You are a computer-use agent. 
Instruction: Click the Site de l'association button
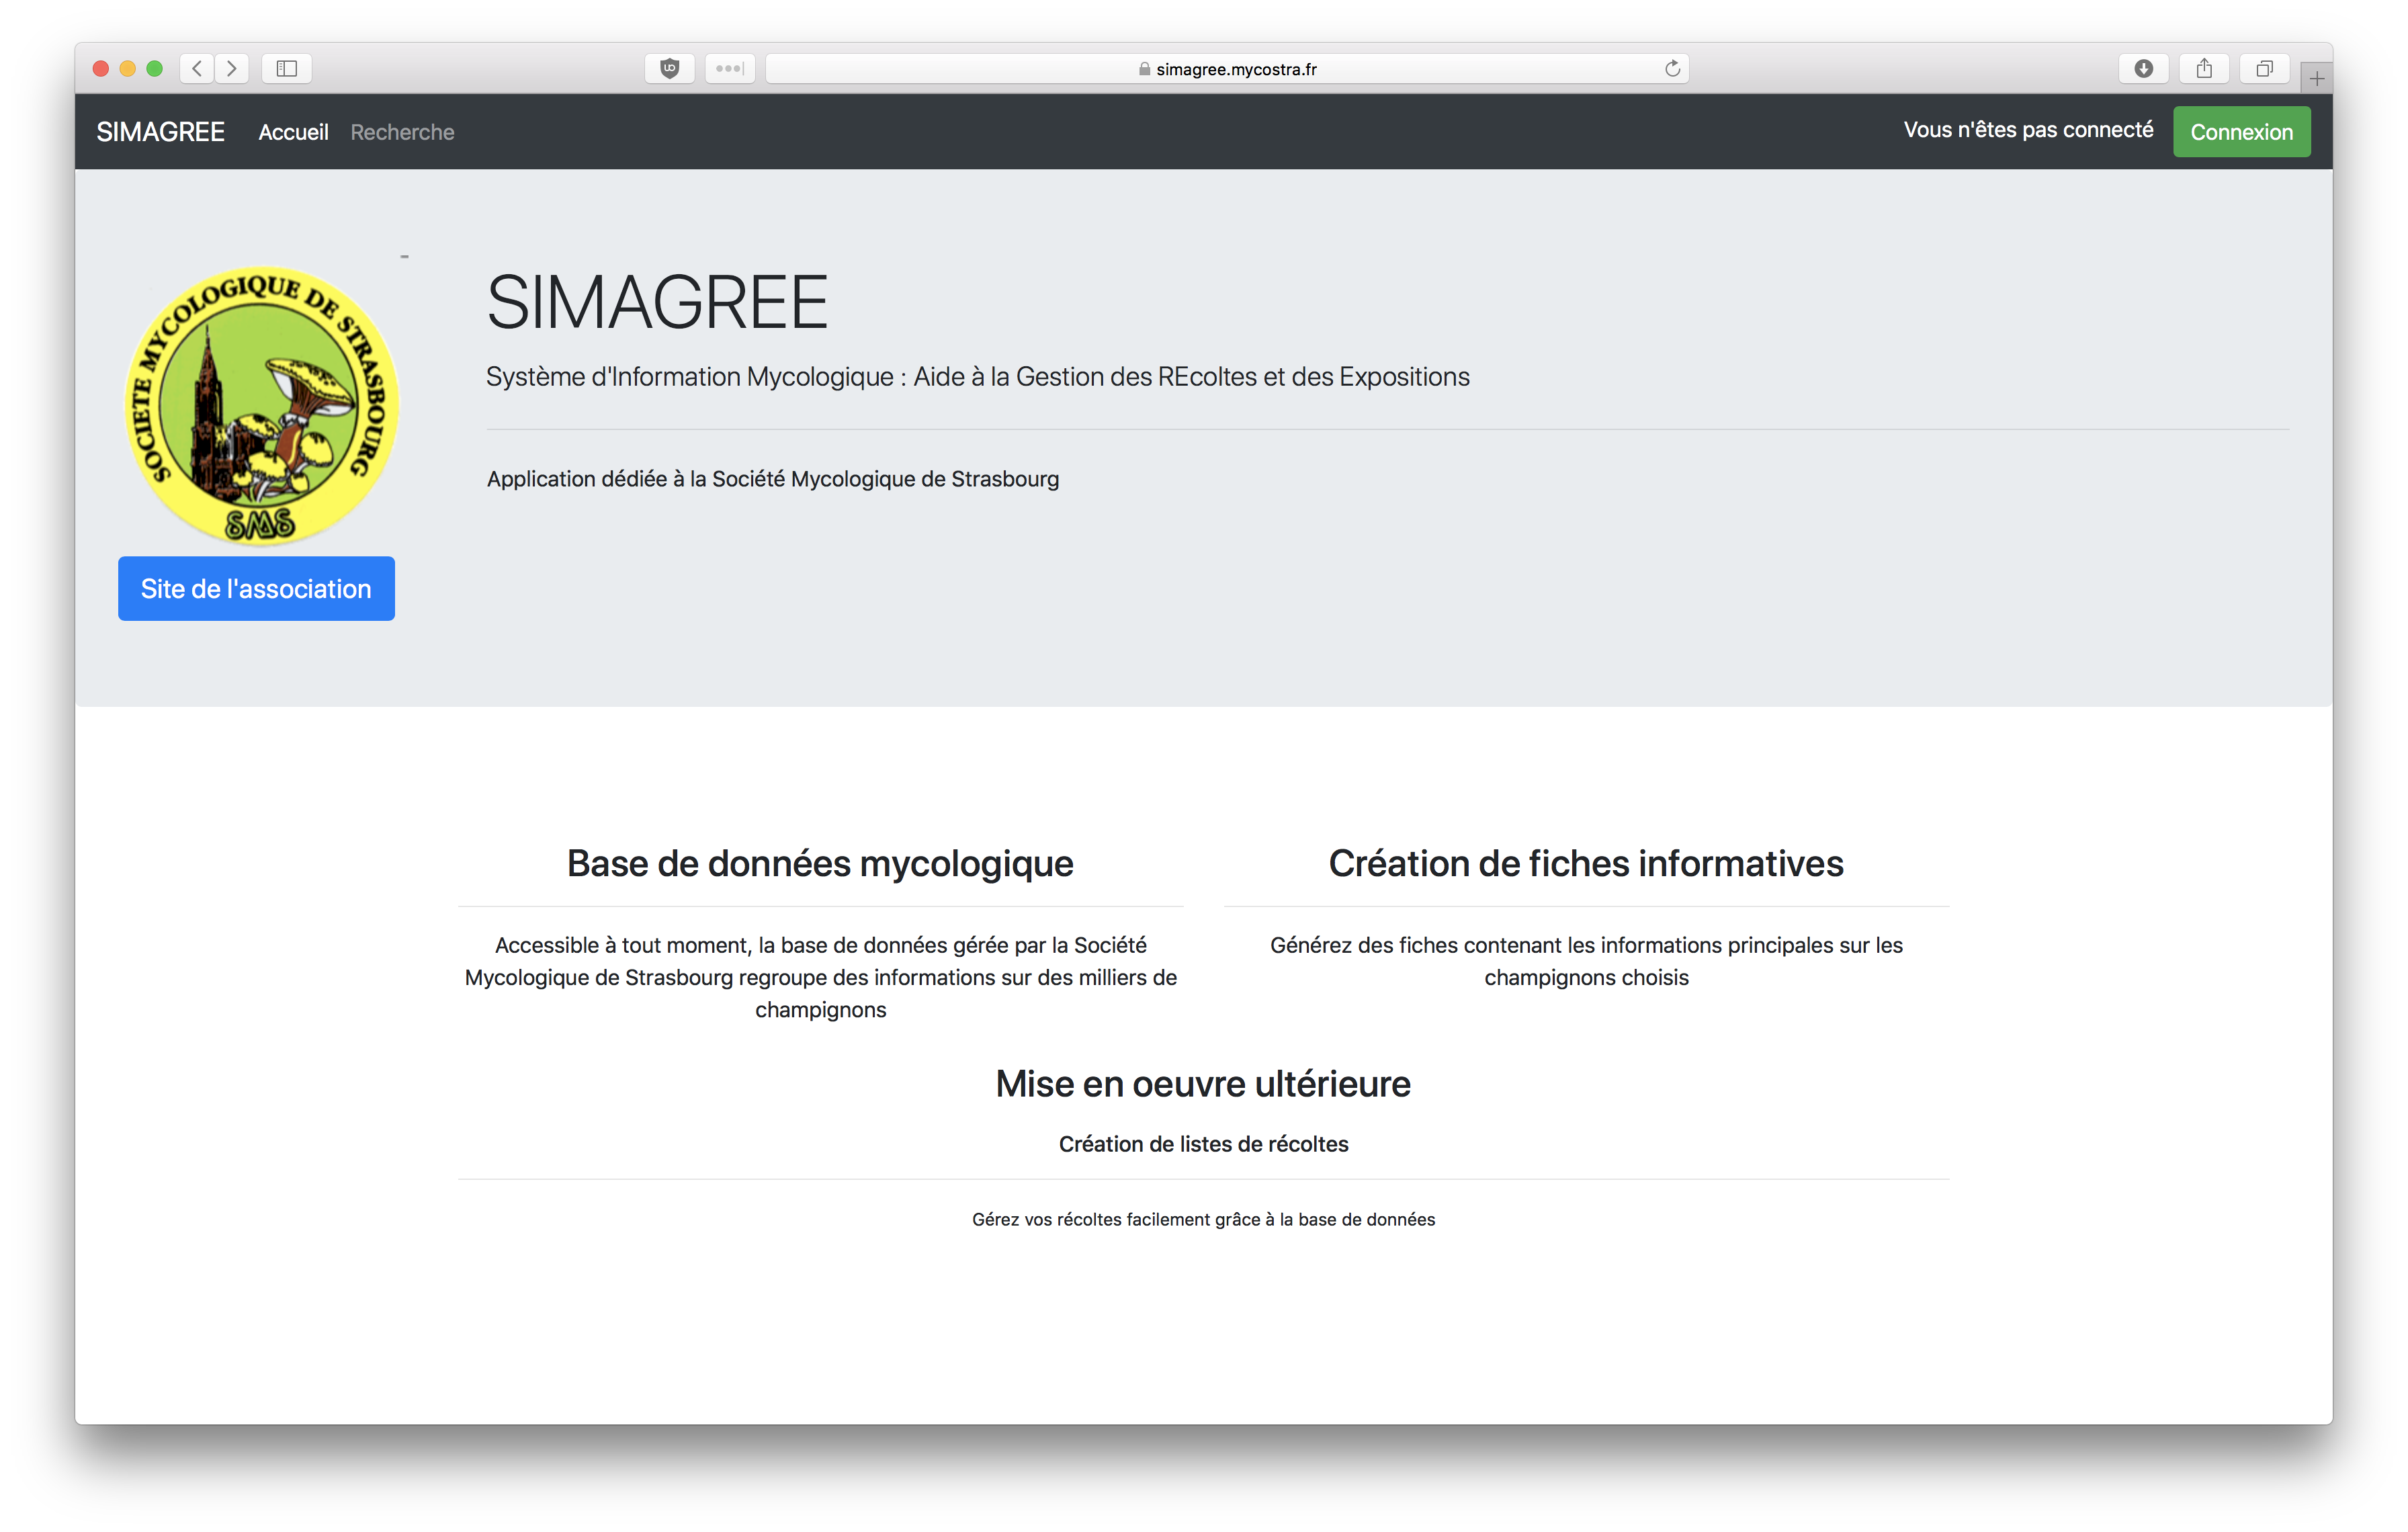click(256, 588)
